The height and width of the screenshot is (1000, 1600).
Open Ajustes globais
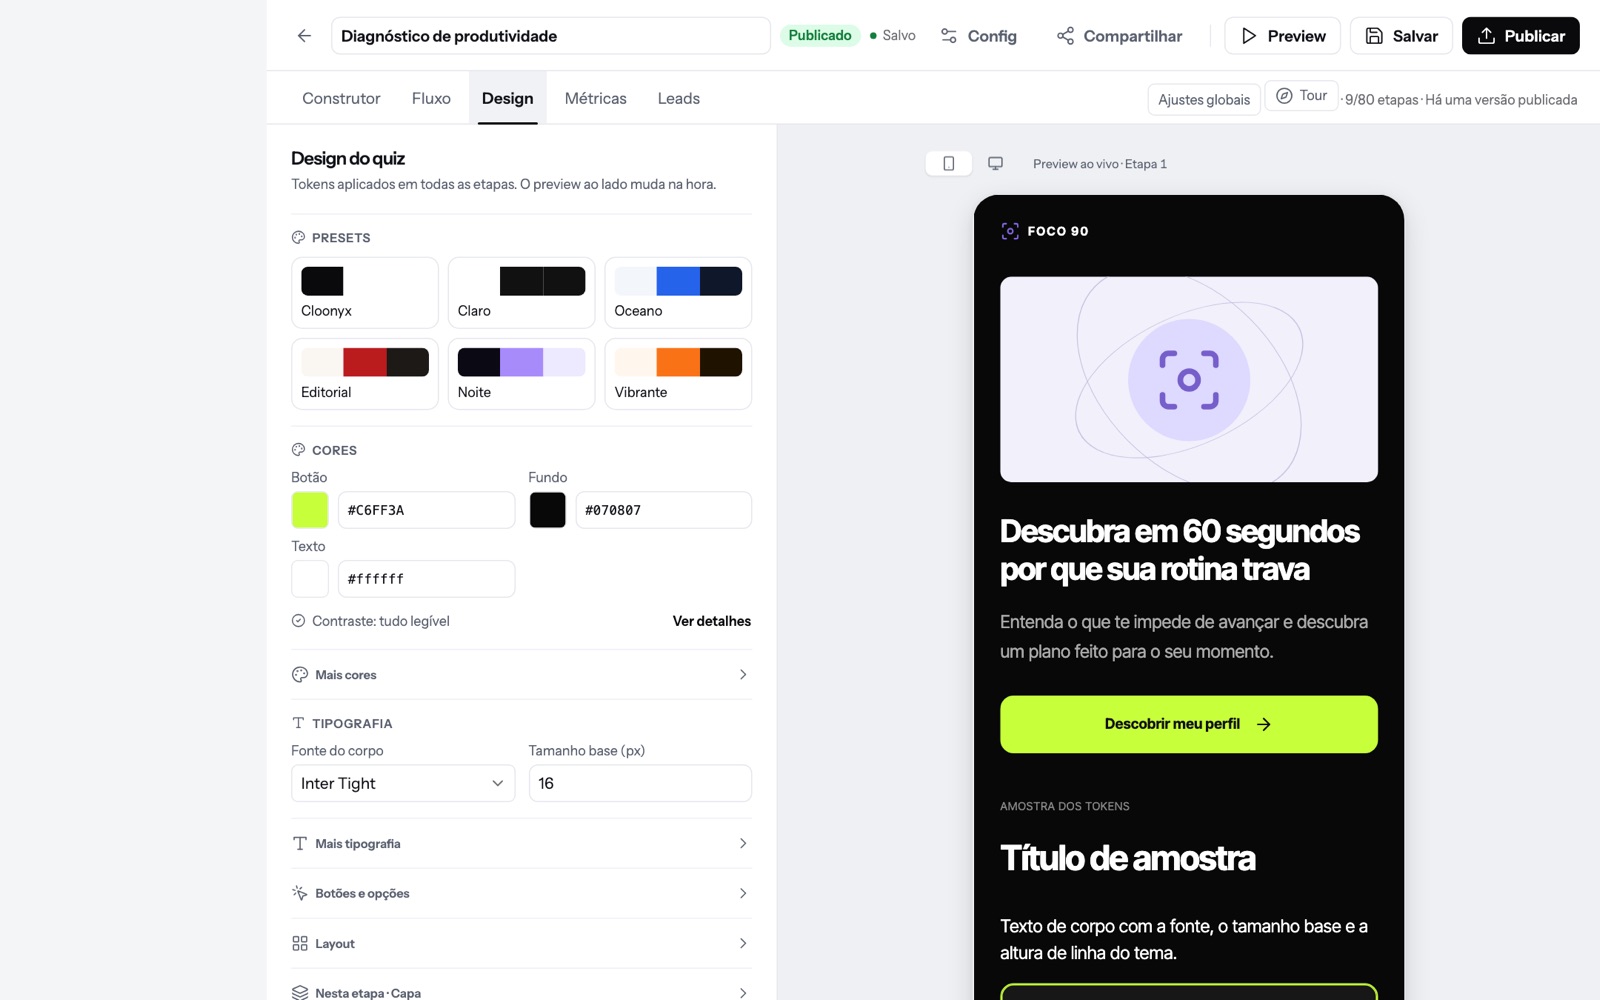tap(1204, 100)
